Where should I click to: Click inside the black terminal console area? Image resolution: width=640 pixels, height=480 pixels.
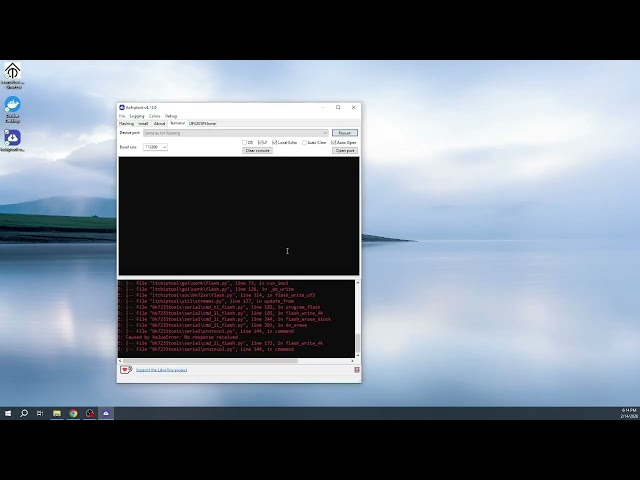coord(239,216)
